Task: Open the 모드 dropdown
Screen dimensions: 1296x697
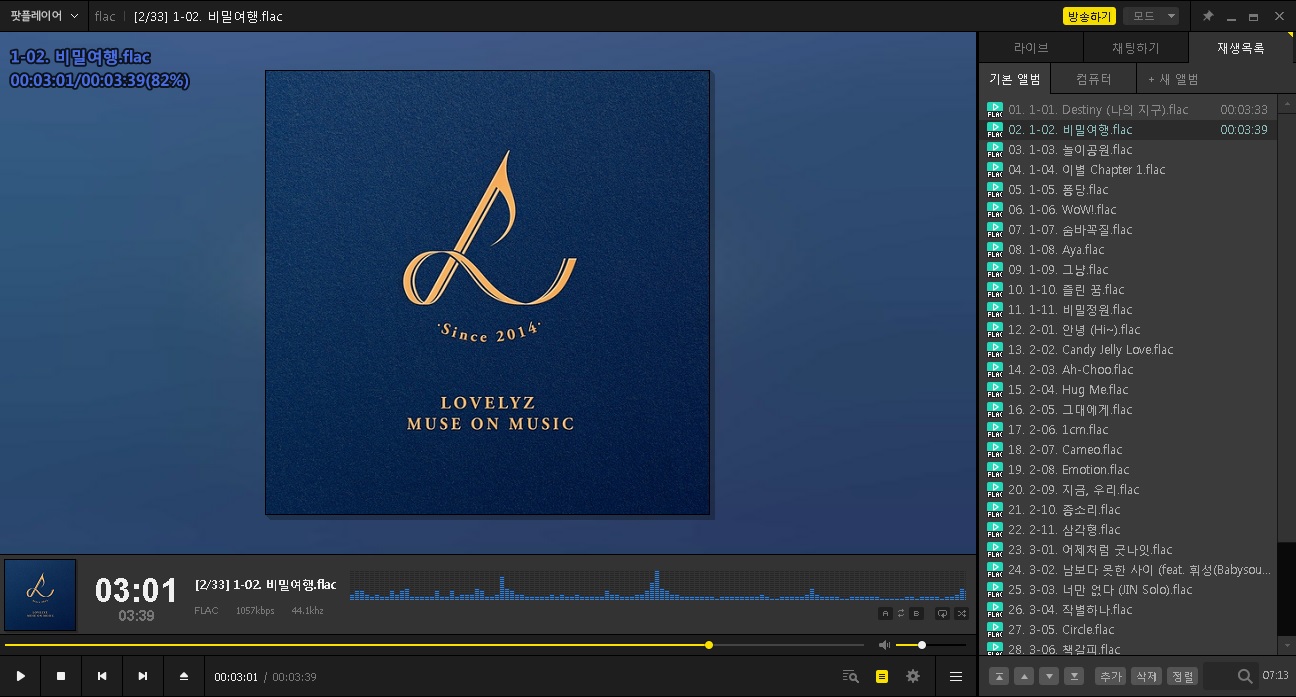Action: (x=1151, y=16)
